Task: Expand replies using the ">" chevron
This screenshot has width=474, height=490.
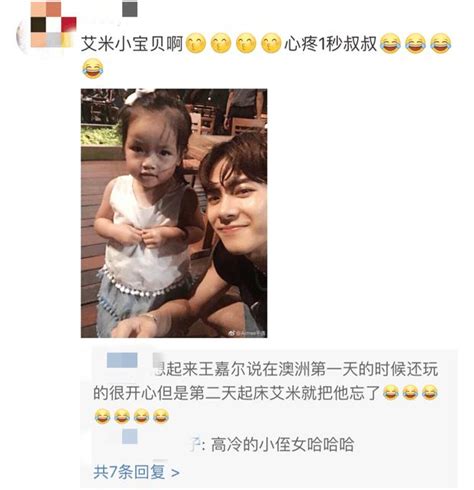Action: pyautogui.click(x=175, y=473)
